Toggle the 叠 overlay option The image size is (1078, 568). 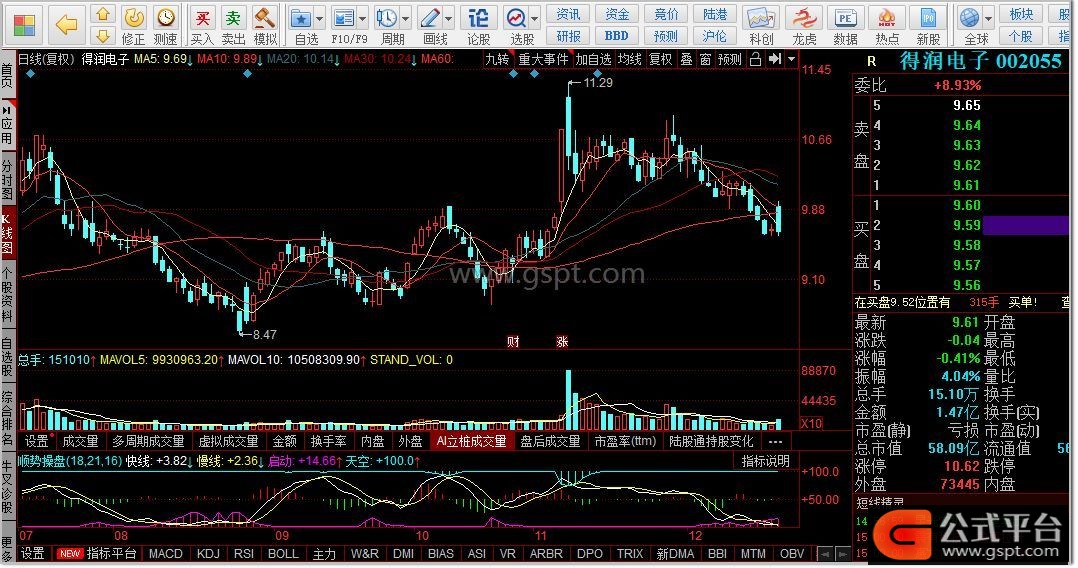pyautogui.click(x=686, y=60)
